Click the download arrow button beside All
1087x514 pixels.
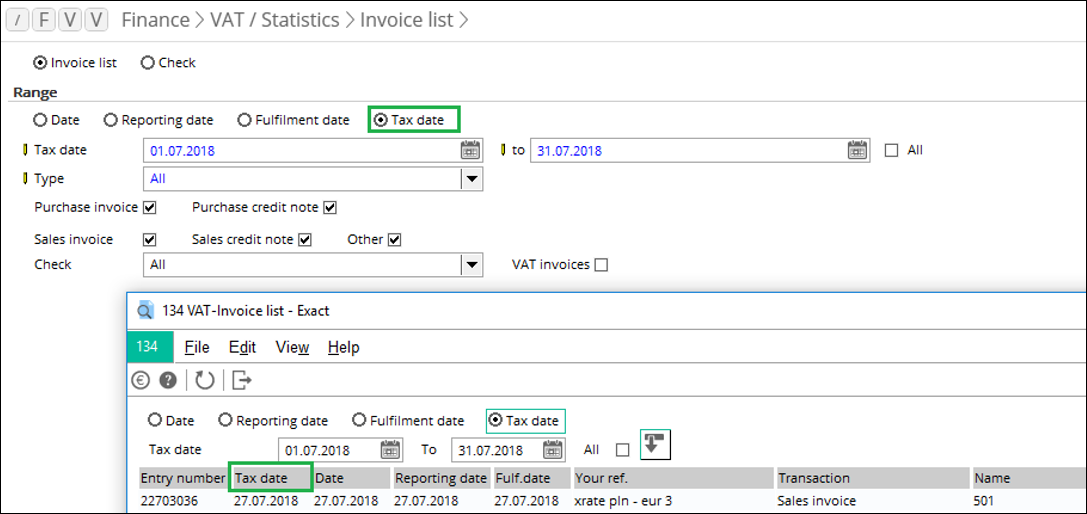click(x=655, y=446)
